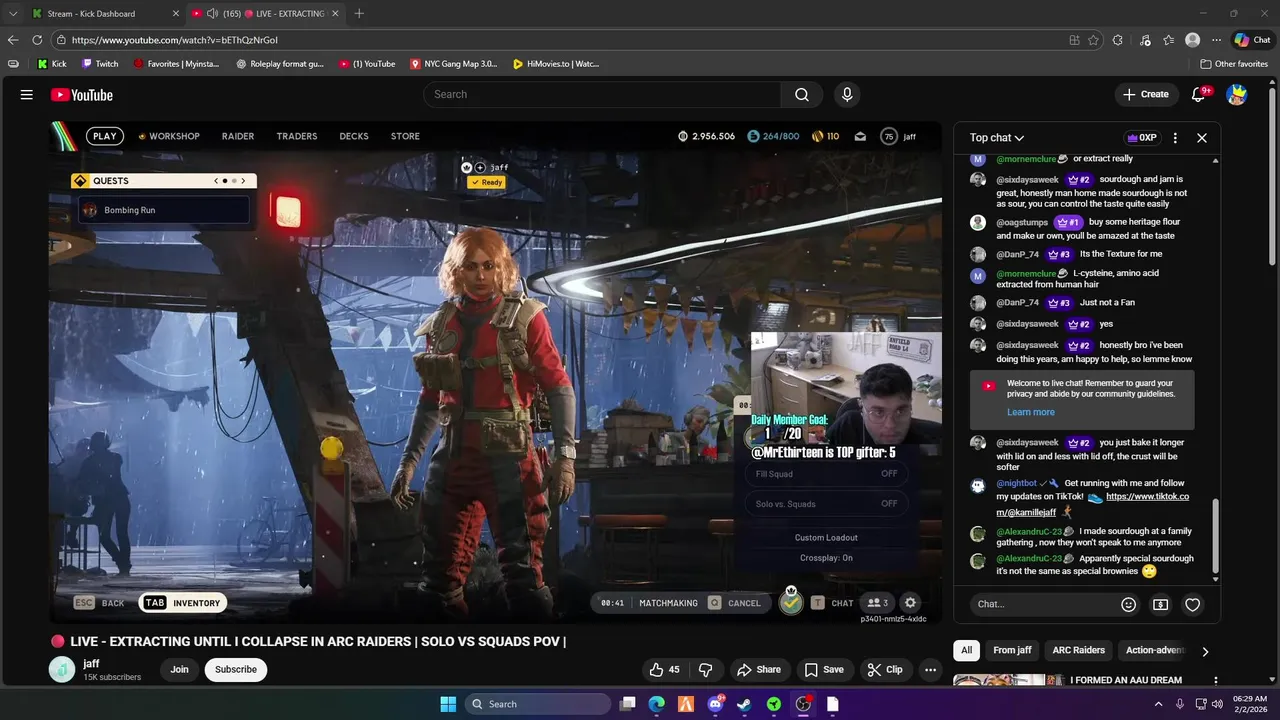Click the Create button in header

pyautogui.click(x=1146, y=94)
